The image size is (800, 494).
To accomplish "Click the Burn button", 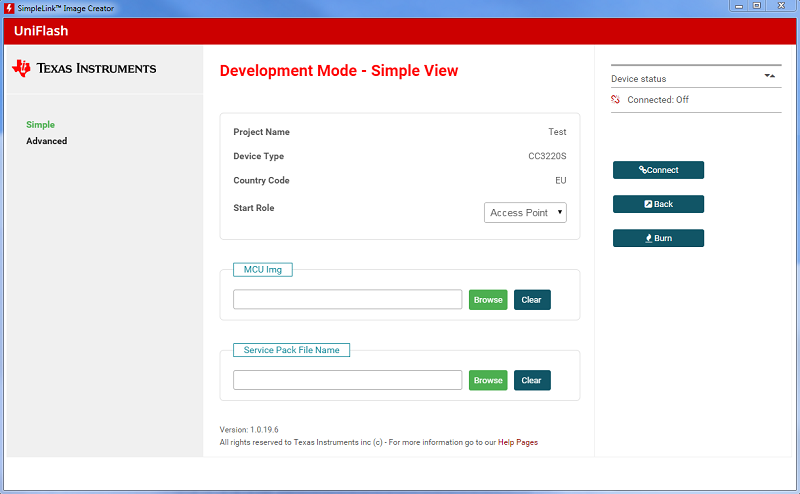I will tap(658, 238).
